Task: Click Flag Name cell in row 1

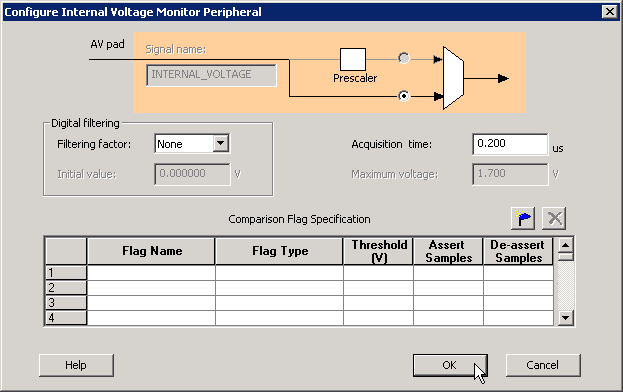Action: point(151,273)
